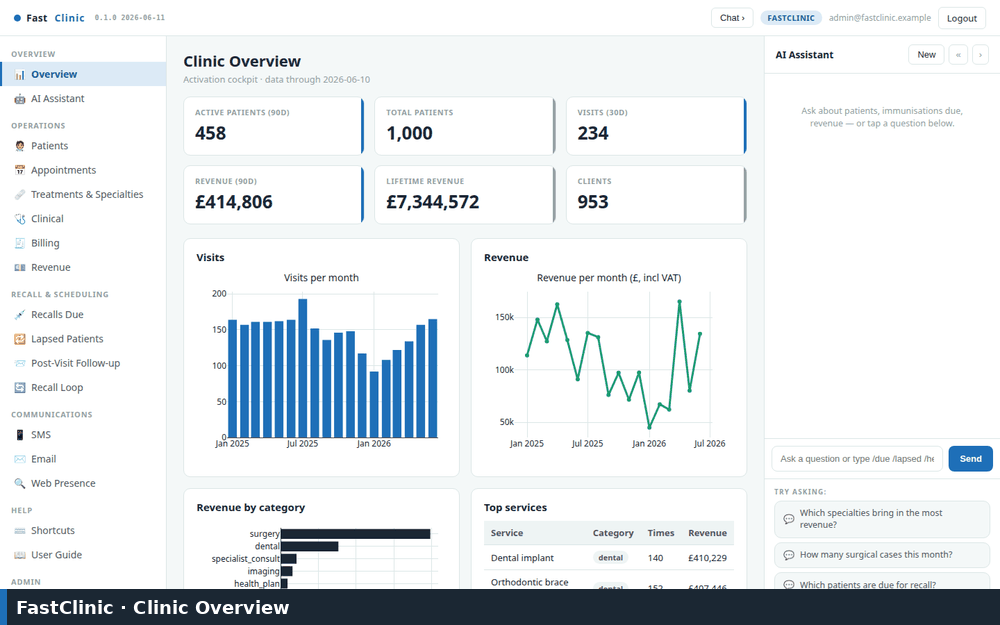Click the tallest bar in Visits chart
The image size is (1000, 625).
coord(303,368)
